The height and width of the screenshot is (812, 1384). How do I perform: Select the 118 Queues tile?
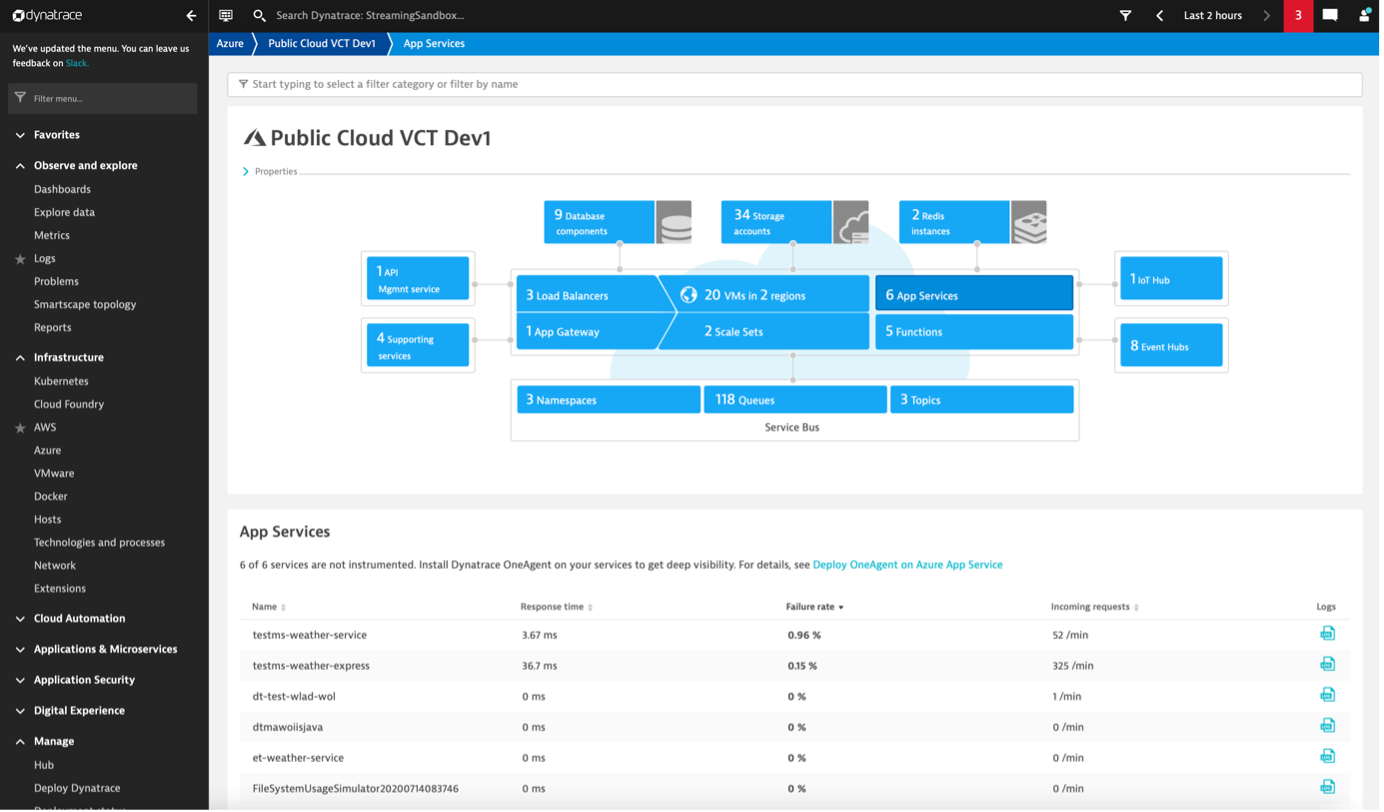click(796, 400)
